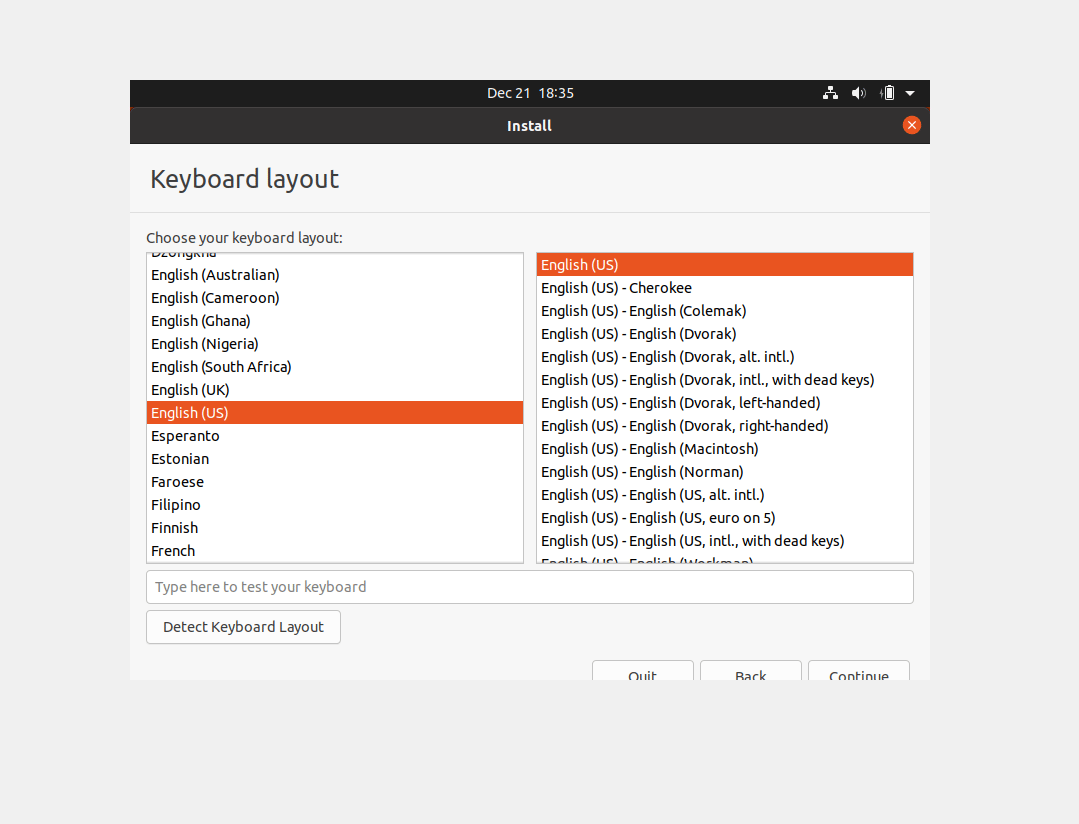Choose English (US, euro on 5) variant
This screenshot has height=824, width=1079.
click(725, 518)
